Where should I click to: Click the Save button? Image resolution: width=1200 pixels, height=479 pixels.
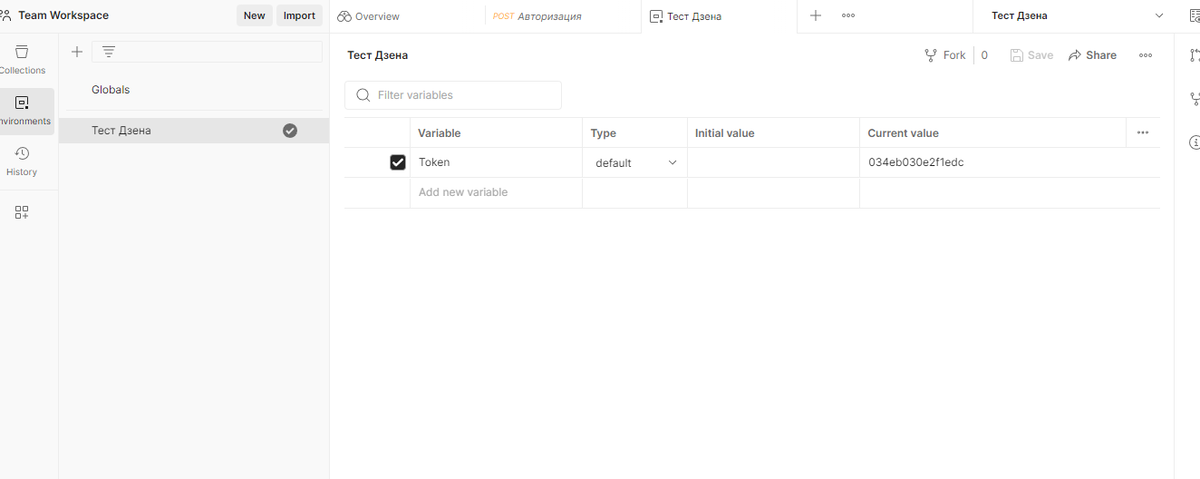pos(1031,55)
